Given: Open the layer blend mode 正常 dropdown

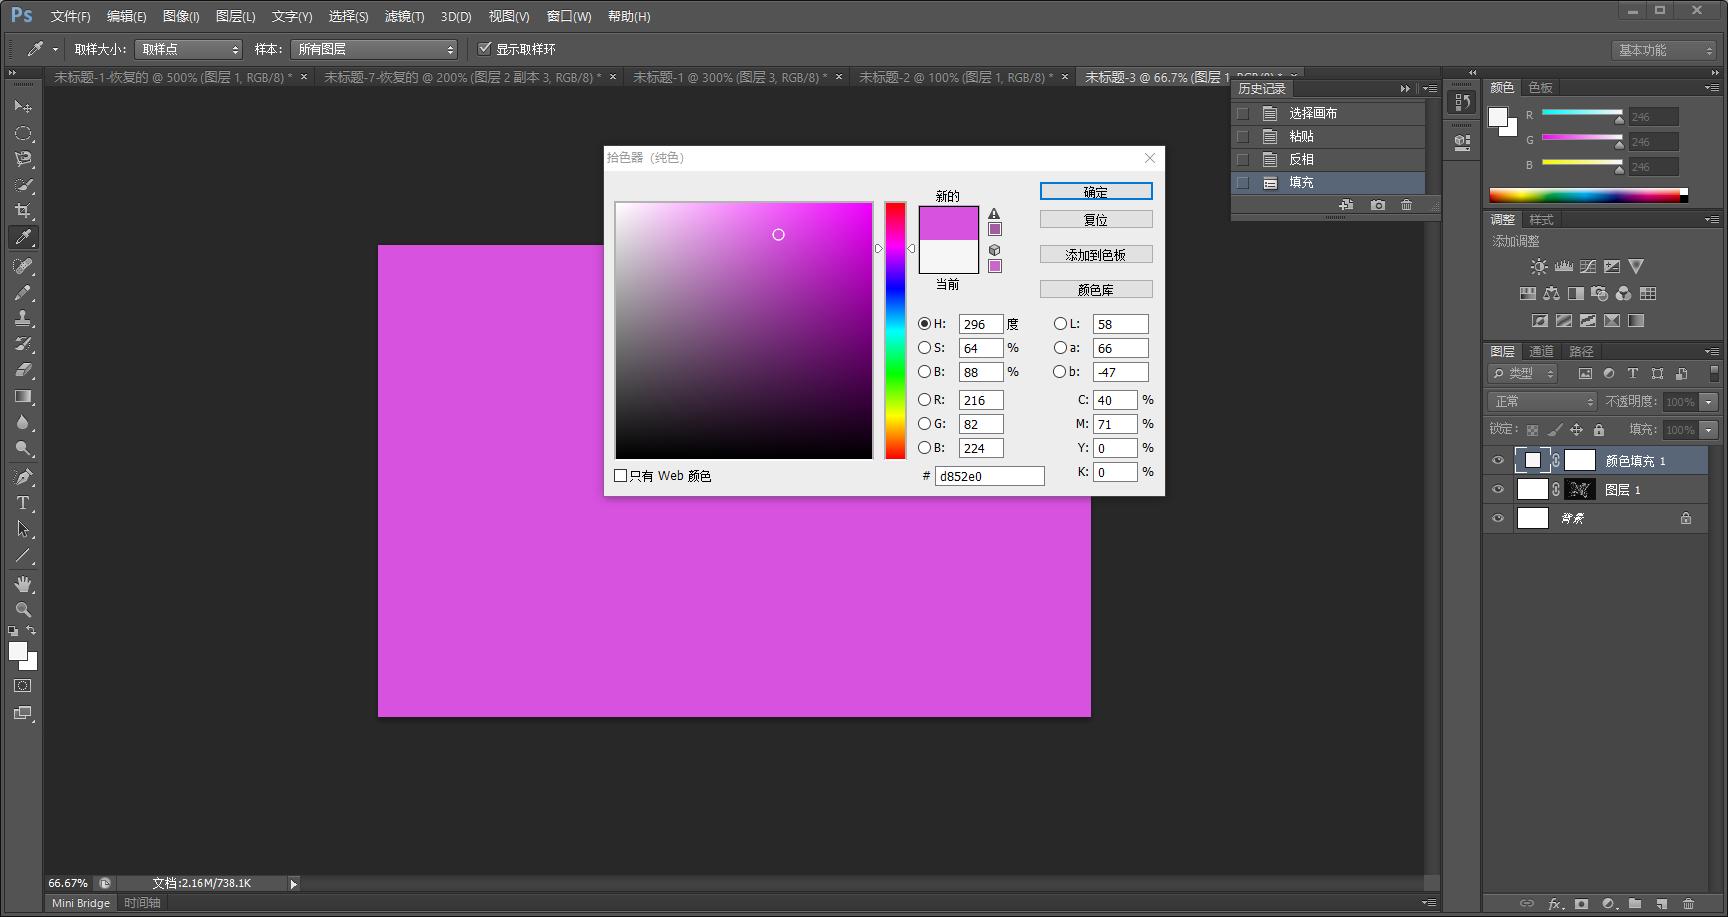Looking at the screenshot, I should tap(1542, 401).
